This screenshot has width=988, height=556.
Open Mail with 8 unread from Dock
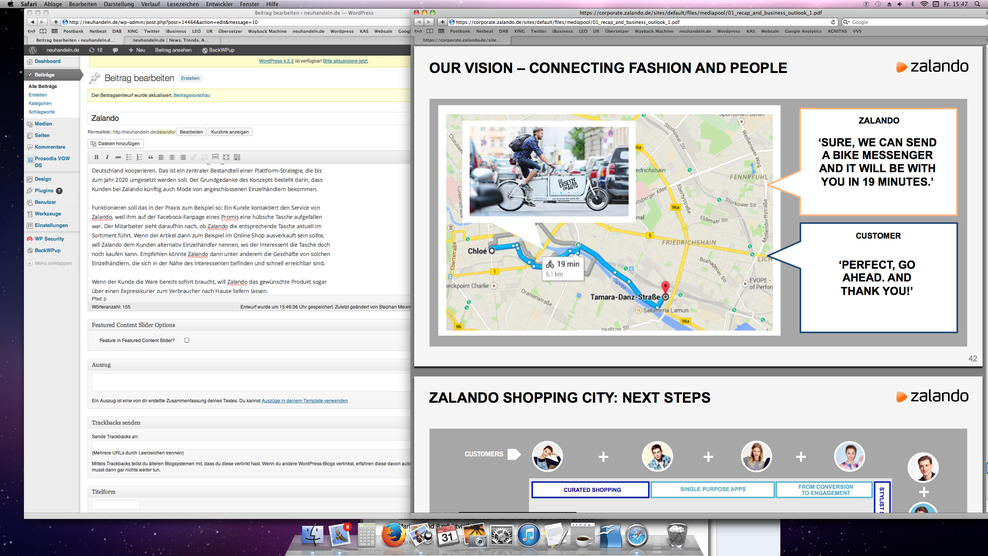pos(340,536)
